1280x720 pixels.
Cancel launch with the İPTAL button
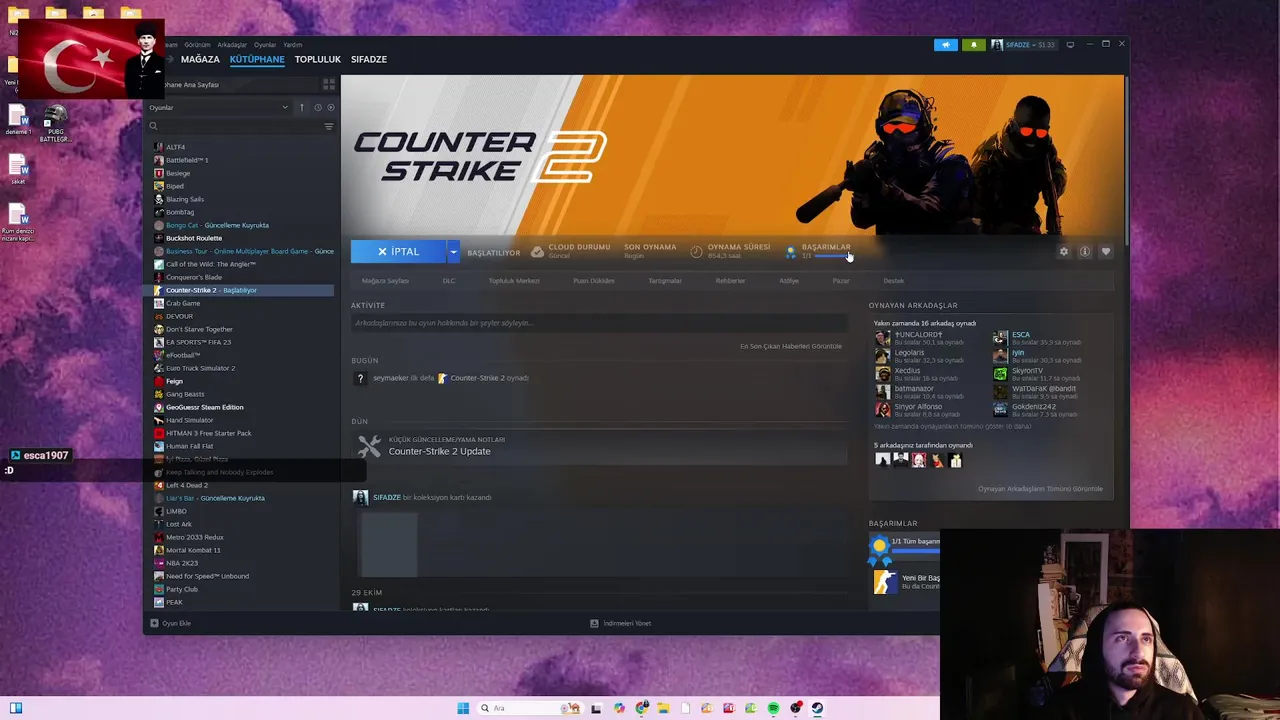point(398,252)
